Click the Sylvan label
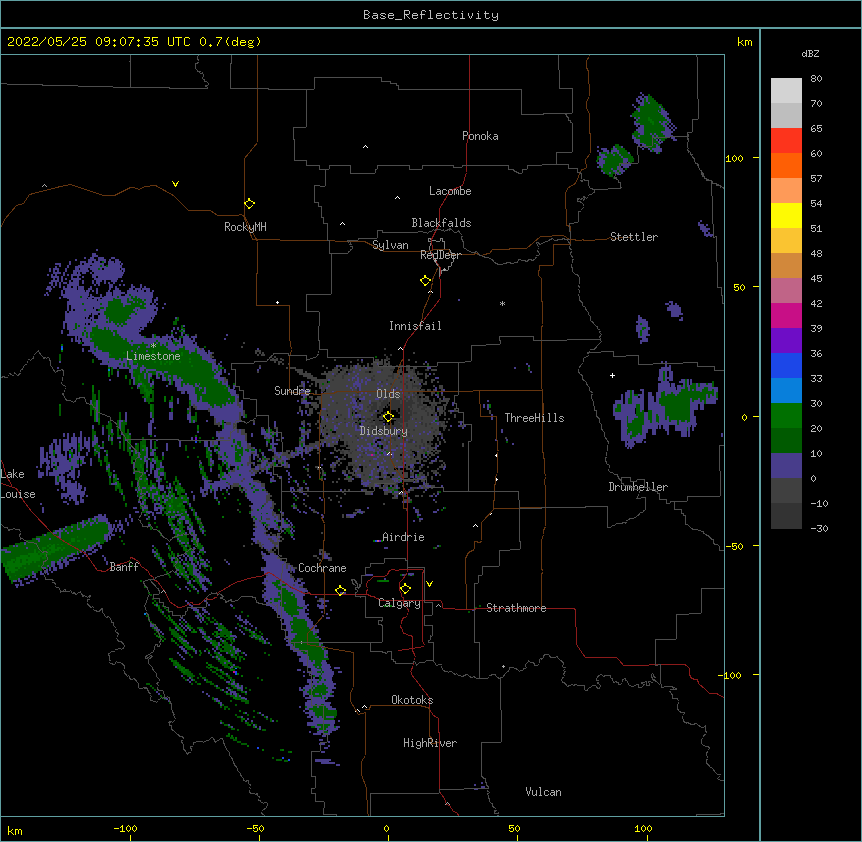 [x=390, y=245]
